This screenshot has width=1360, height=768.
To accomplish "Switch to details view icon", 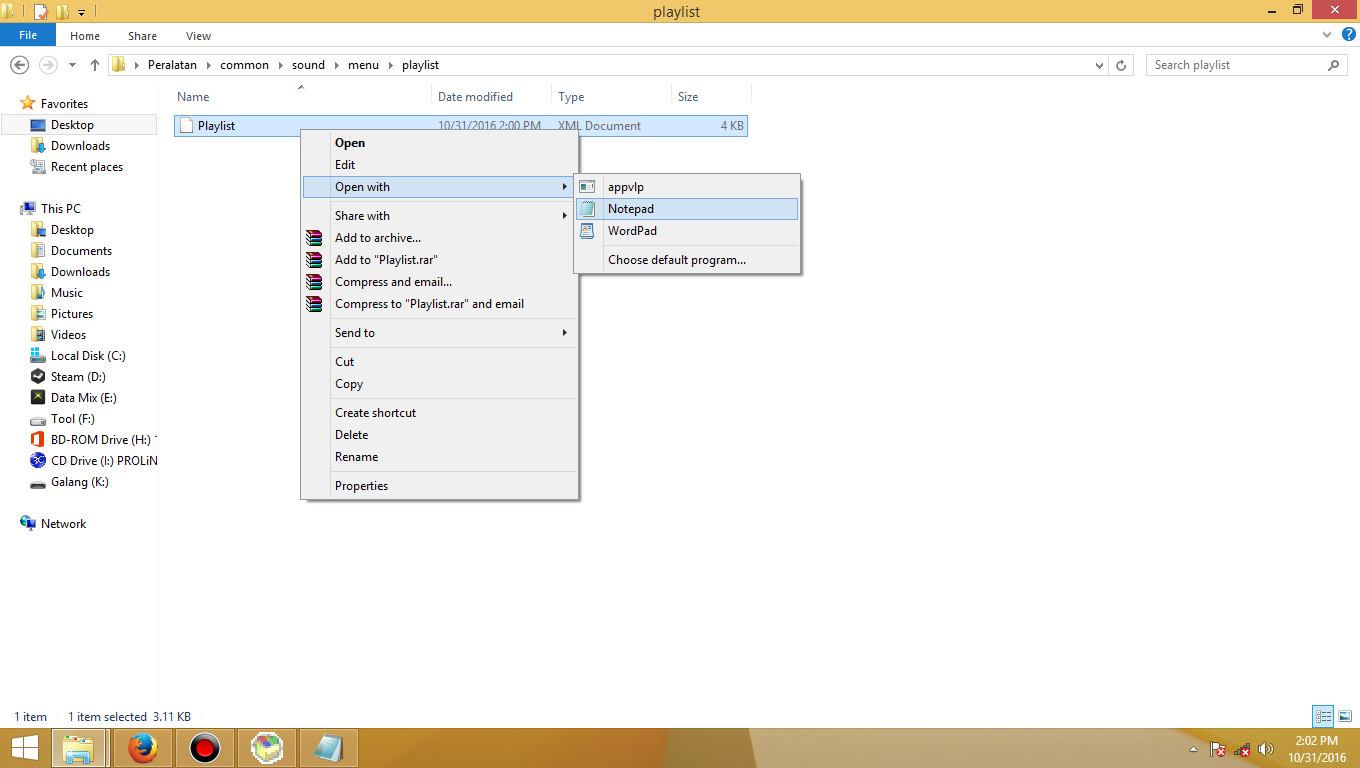I will click(x=1323, y=716).
